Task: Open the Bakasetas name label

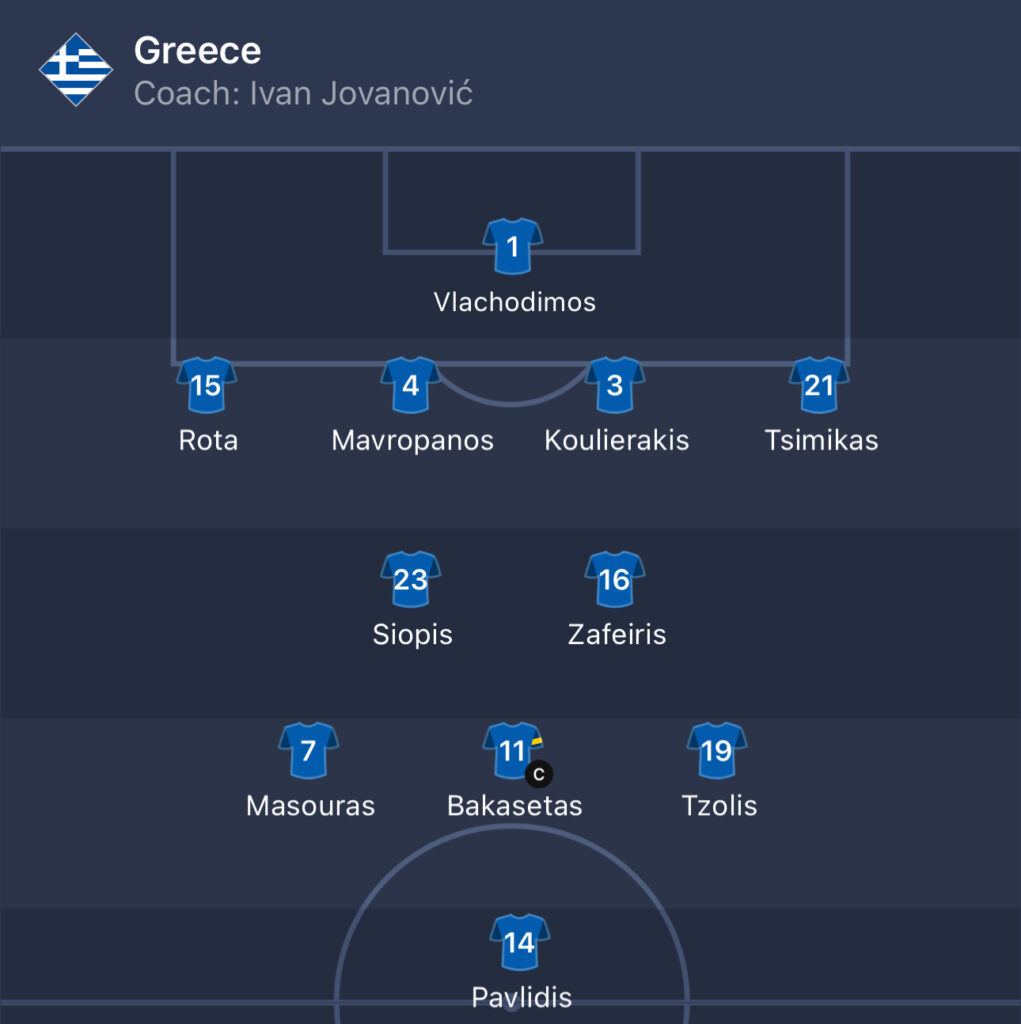Action: click(515, 806)
